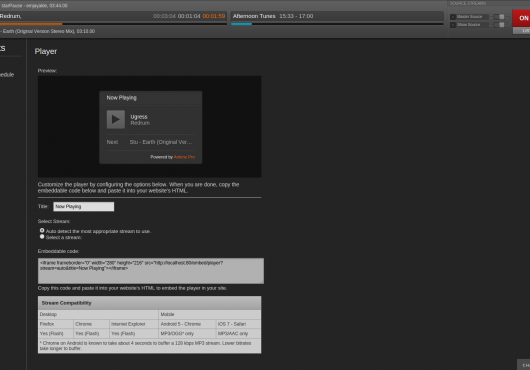Click the 'Show Source' label
The width and height of the screenshot is (530, 370).
click(468, 25)
